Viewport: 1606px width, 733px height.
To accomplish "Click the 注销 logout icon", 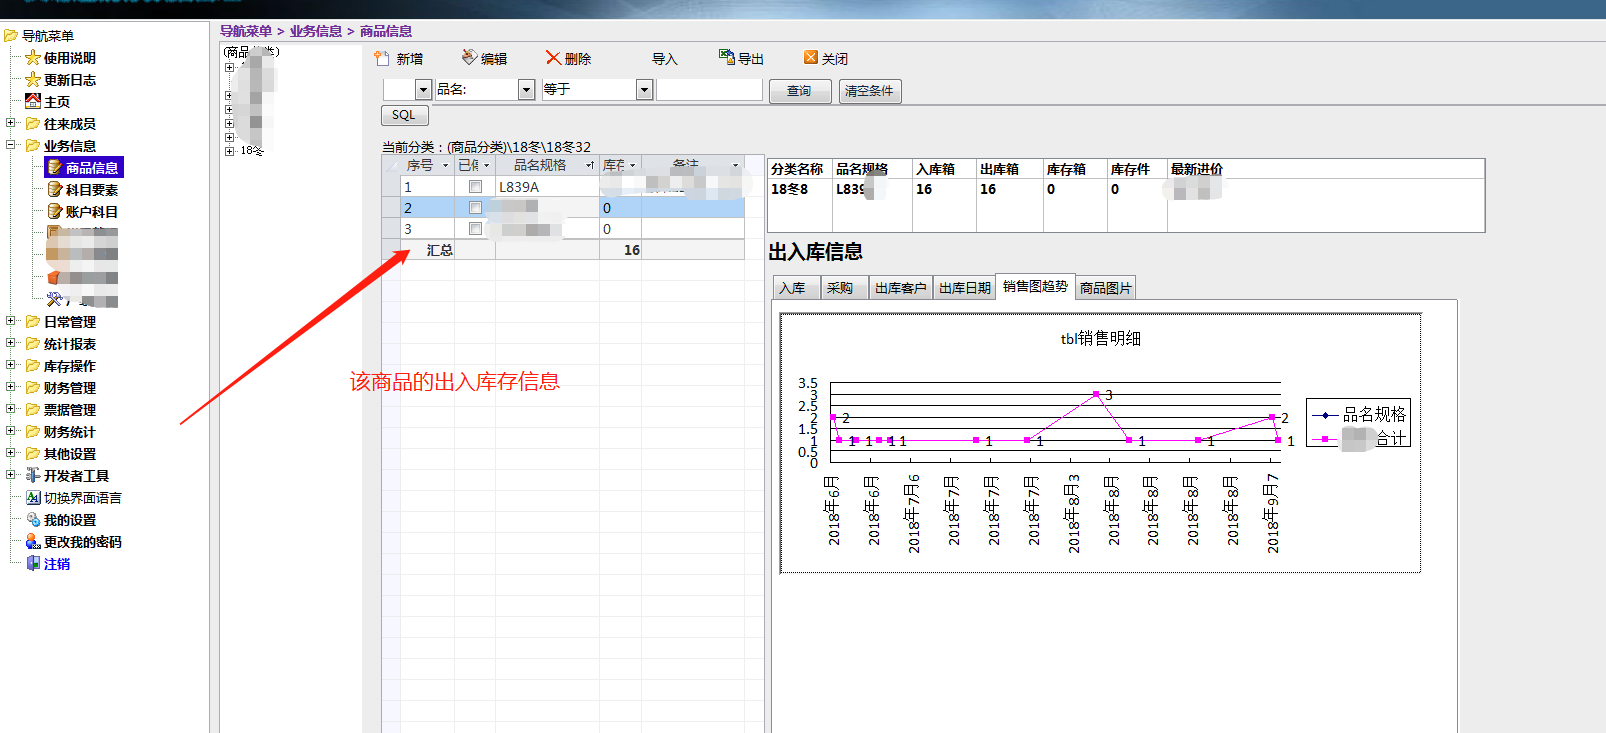I will (33, 564).
